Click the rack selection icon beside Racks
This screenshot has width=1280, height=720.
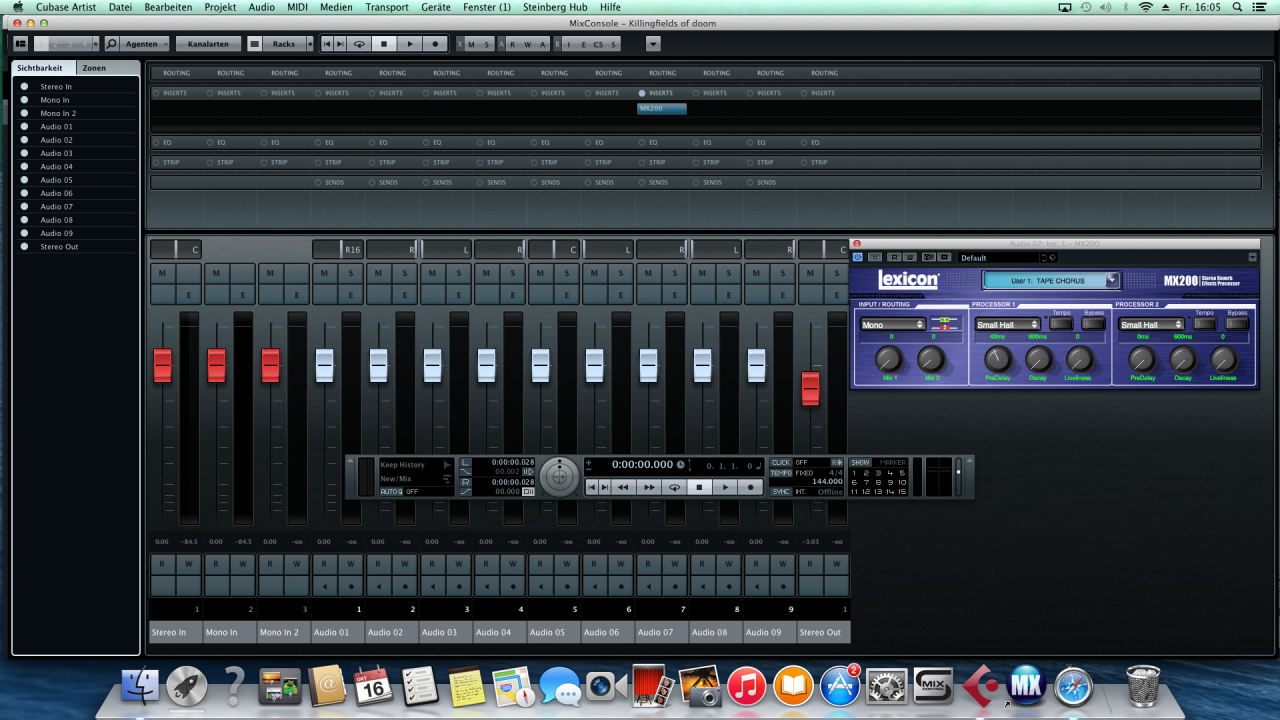[255, 44]
